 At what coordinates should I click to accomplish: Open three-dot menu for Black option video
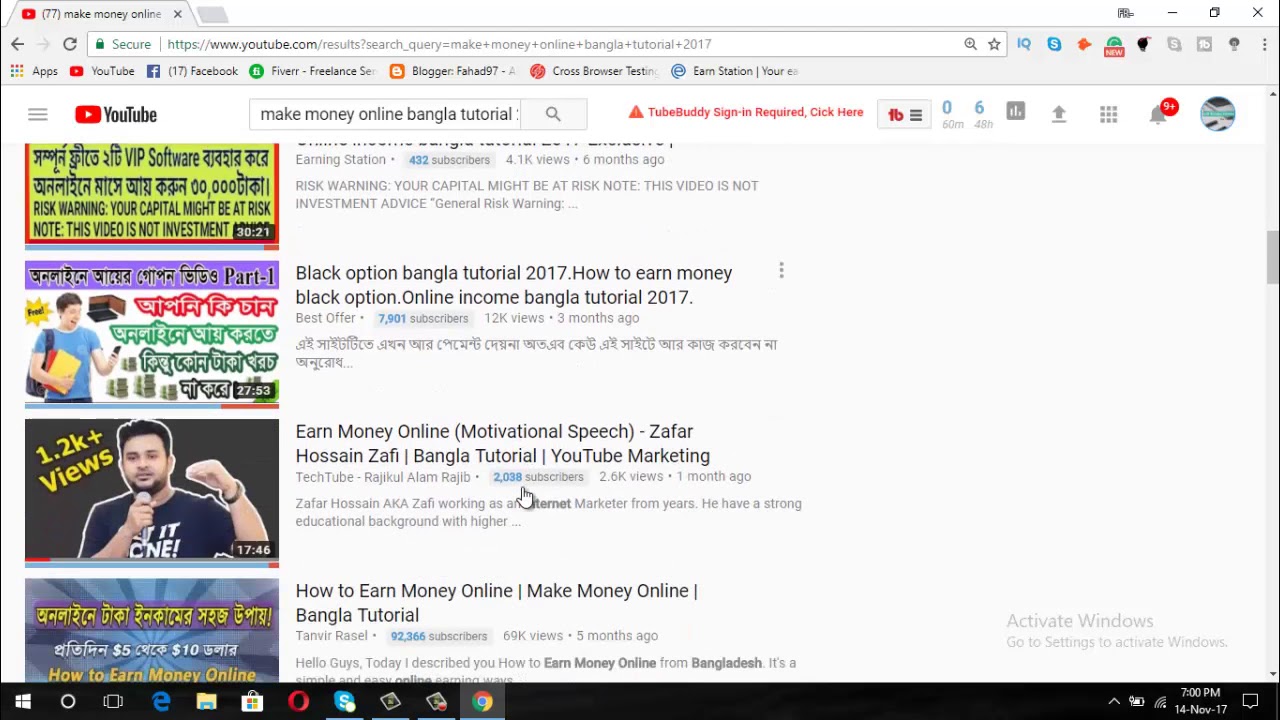(x=781, y=271)
